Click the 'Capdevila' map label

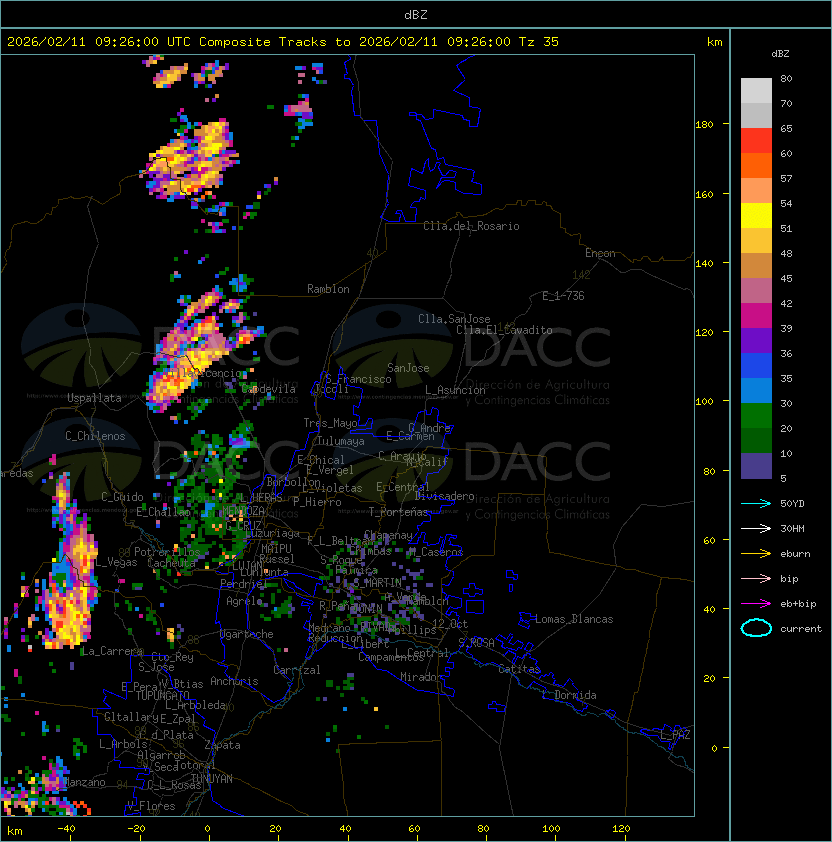[269, 389]
